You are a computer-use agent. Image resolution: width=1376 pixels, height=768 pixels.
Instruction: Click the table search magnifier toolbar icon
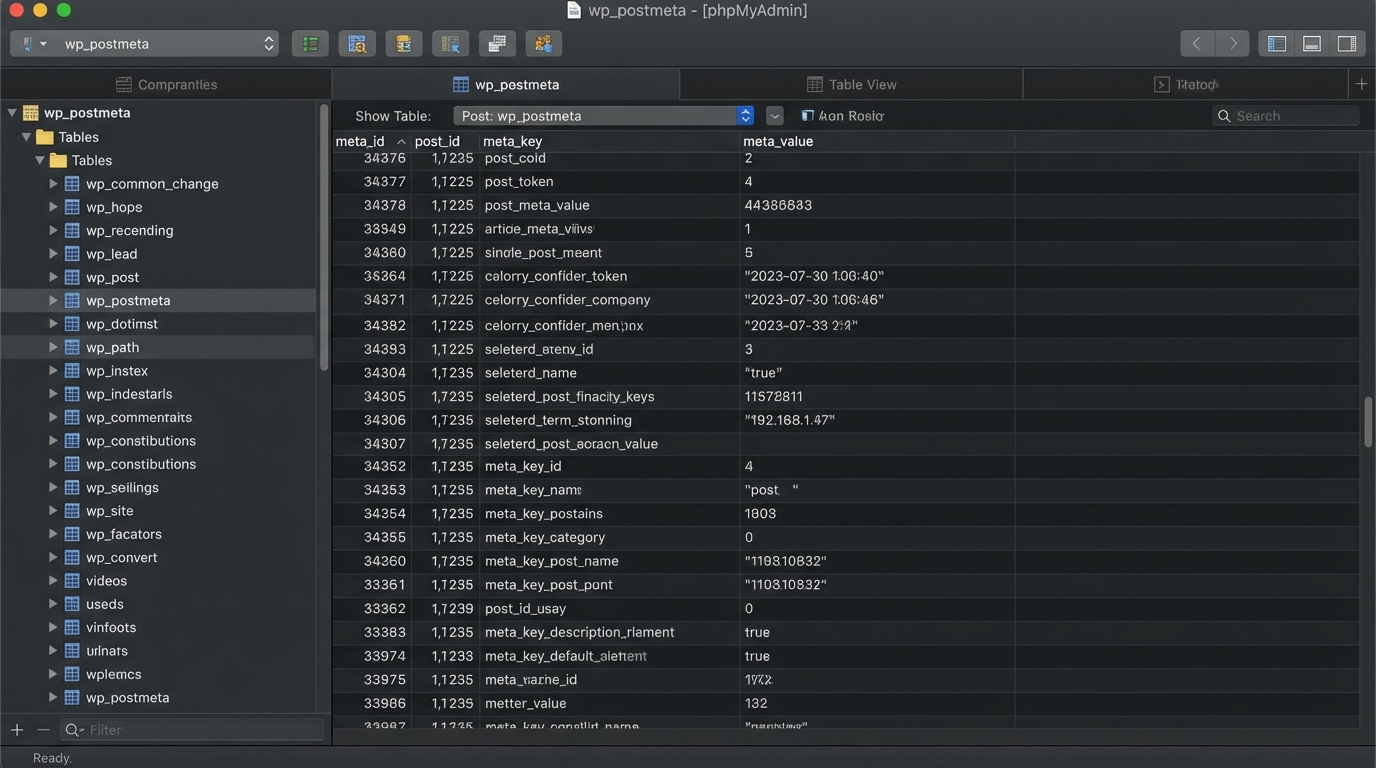(x=357, y=44)
